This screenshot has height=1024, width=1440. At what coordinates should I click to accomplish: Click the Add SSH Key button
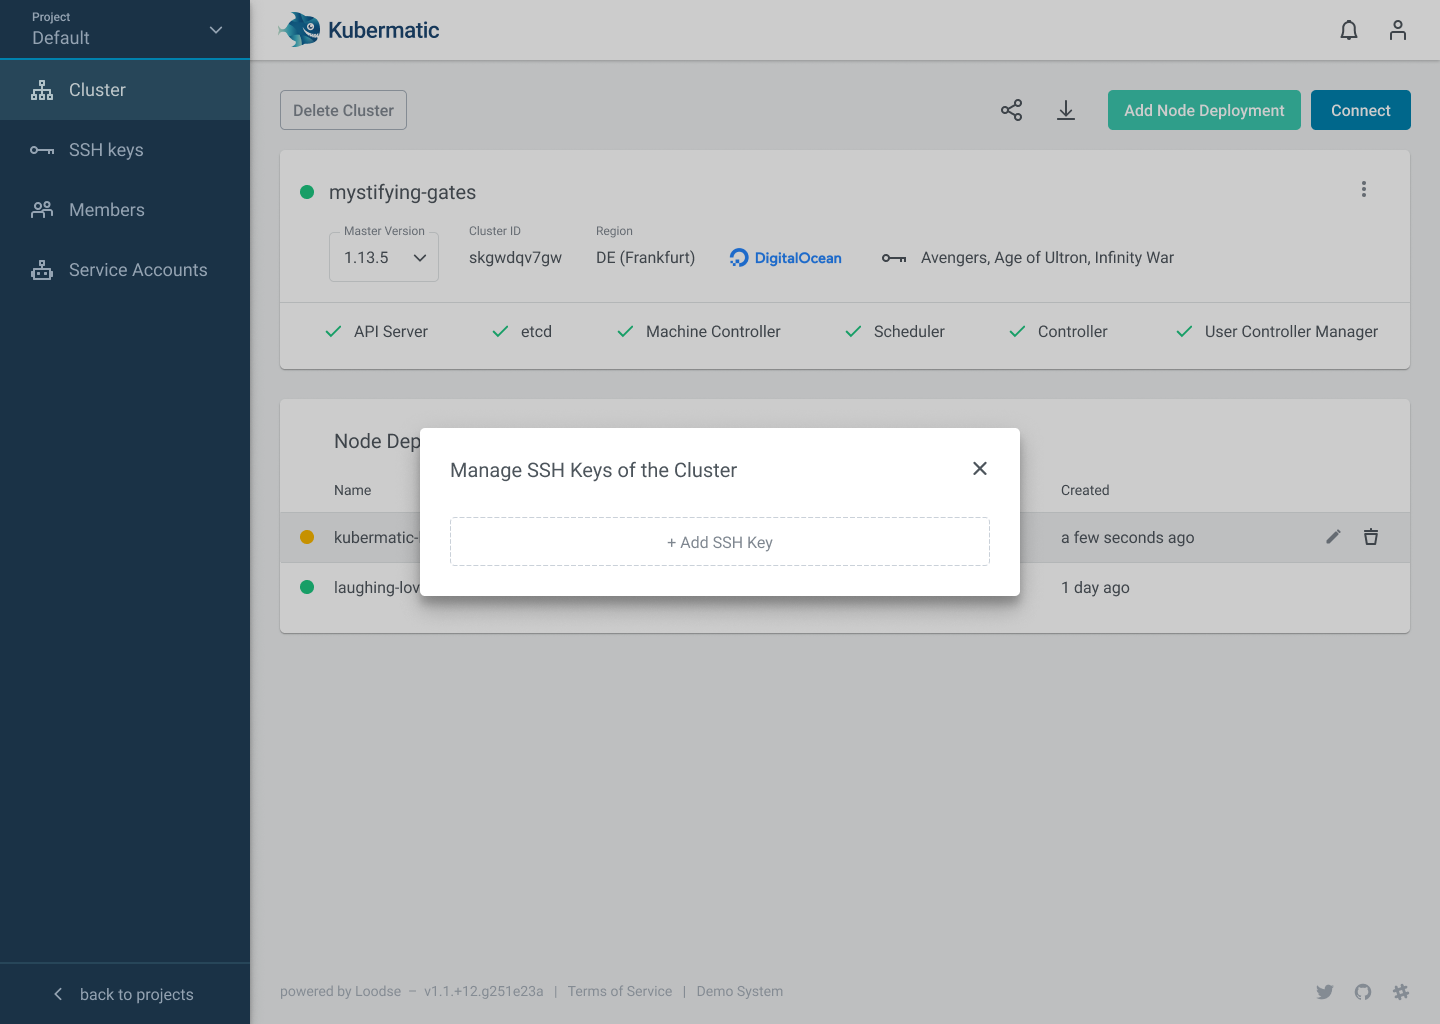(719, 541)
